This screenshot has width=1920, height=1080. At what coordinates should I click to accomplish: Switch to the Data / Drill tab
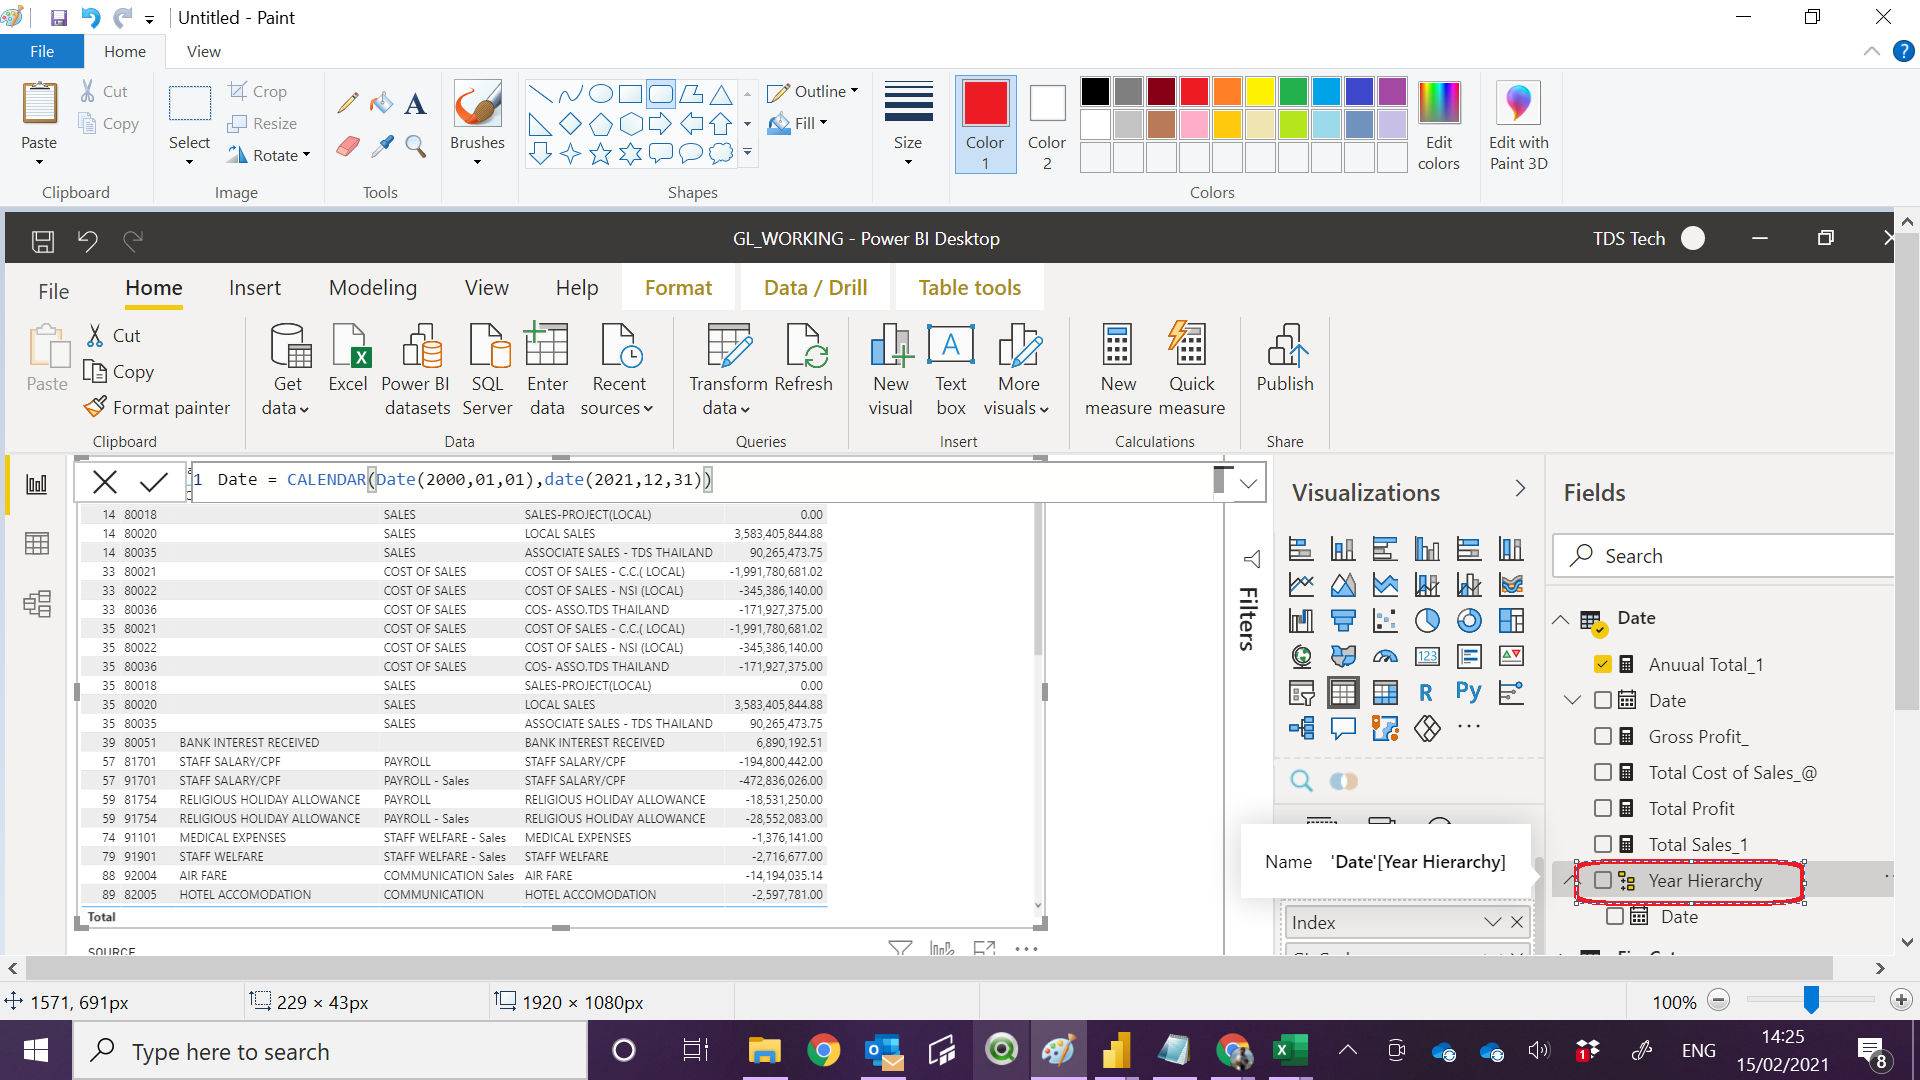[815, 288]
